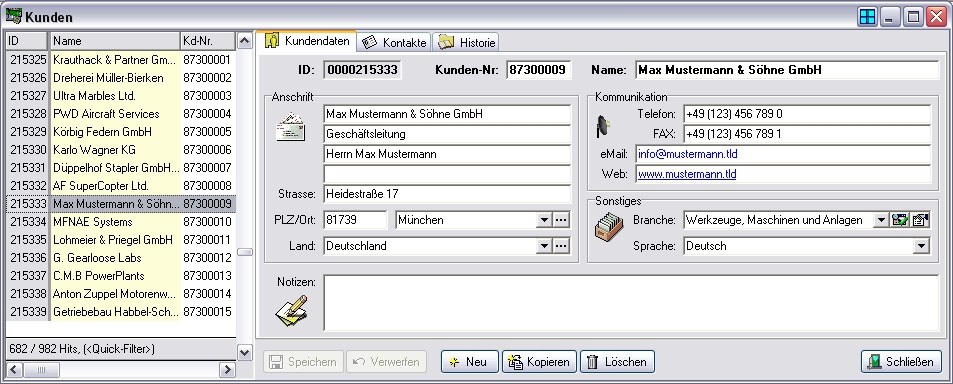This screenshot has height=384, width=953.
Task: Click the Geschäftsleitung address line
Action: pos(447,134)
